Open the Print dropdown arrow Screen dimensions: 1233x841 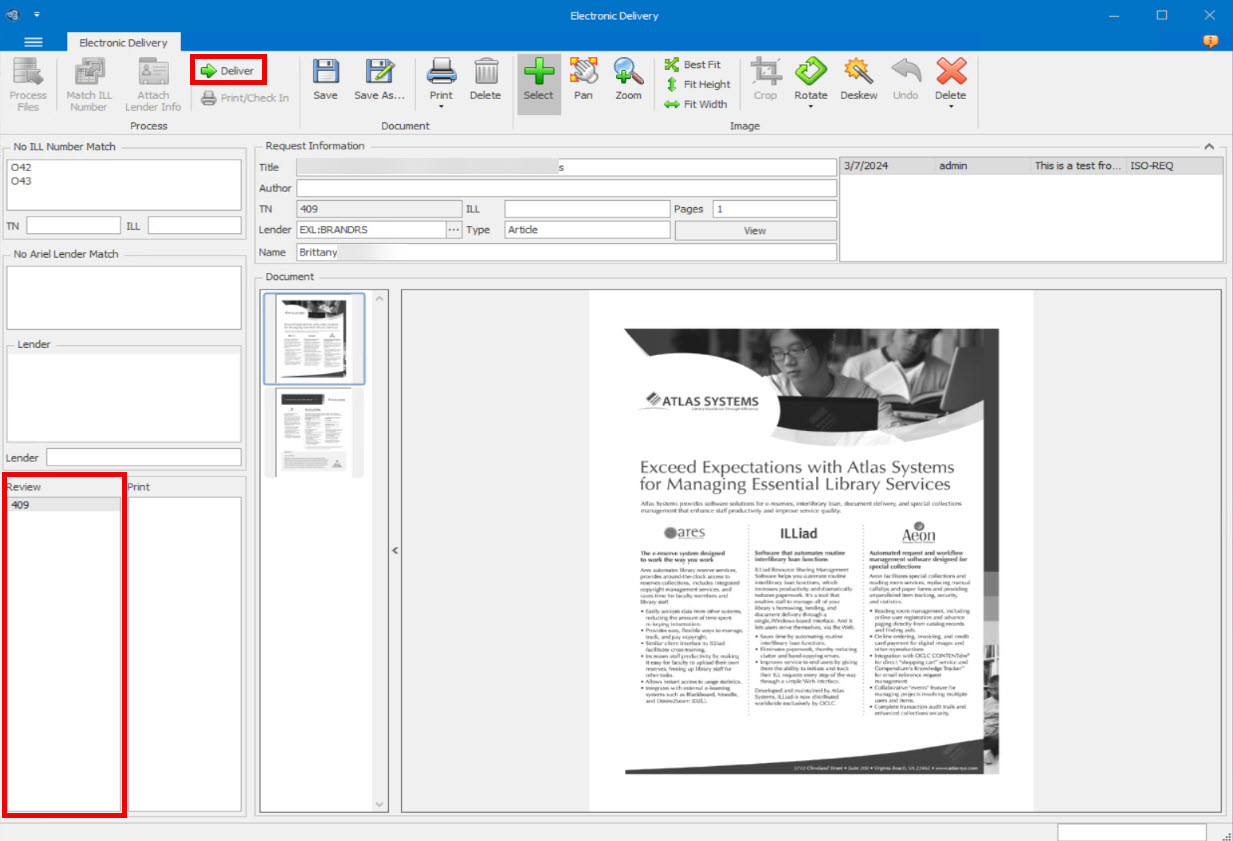441,106
